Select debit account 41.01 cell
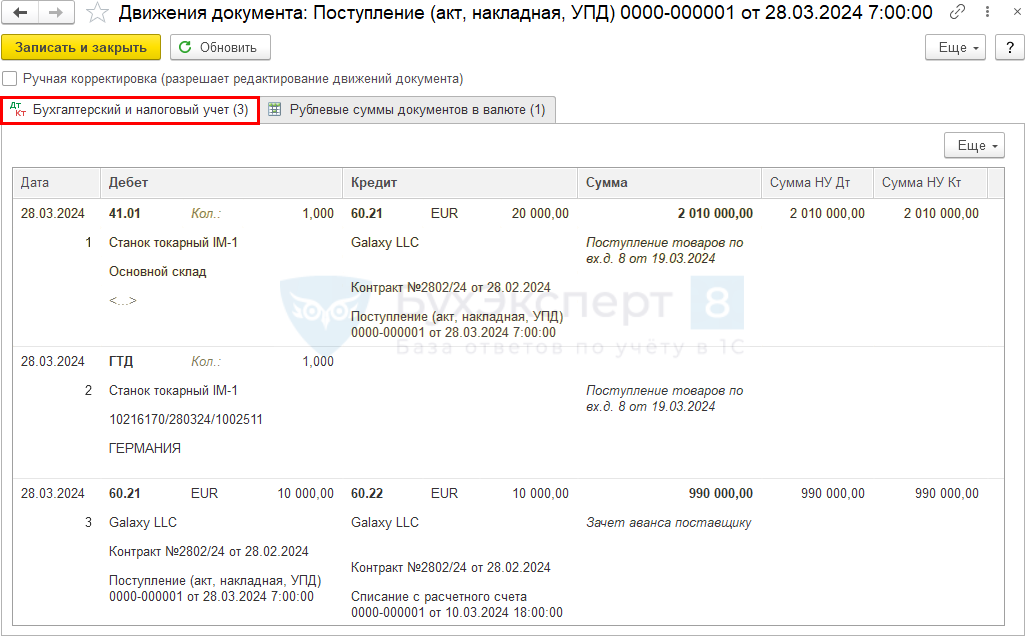This screenshot has width=1025, height=636. point(125,213)
